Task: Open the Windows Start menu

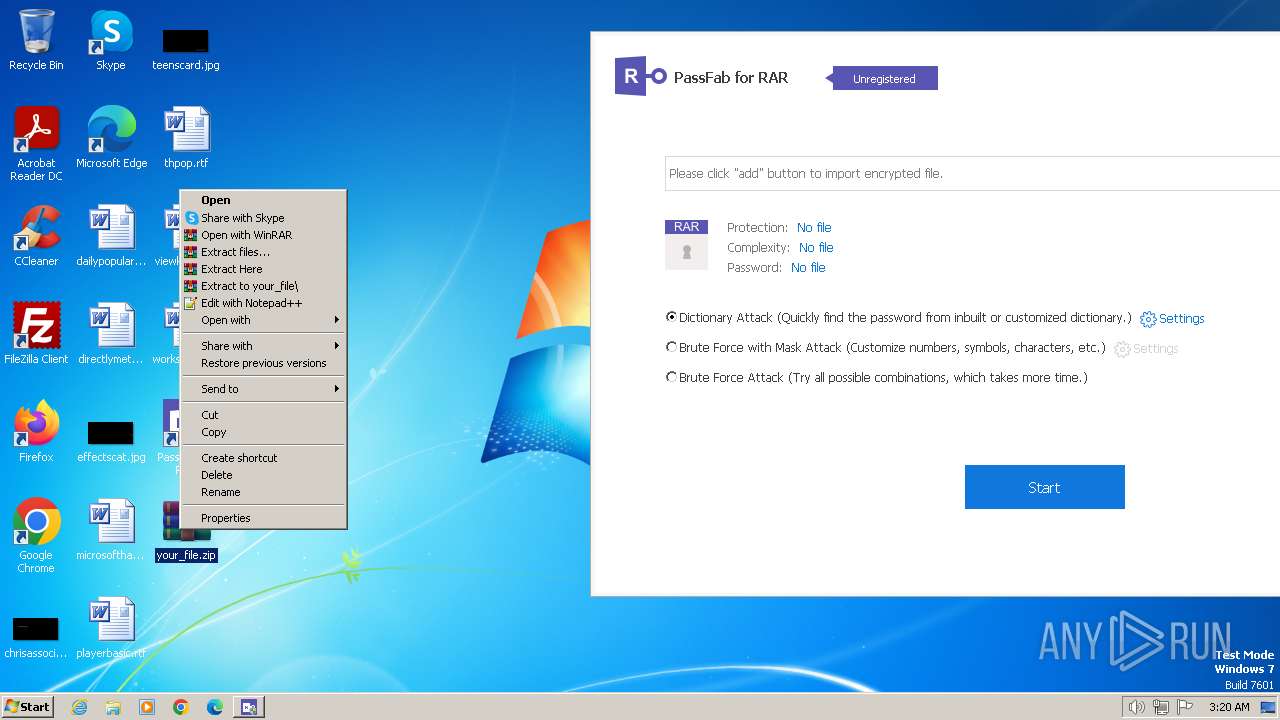Action: click(27, 707)
